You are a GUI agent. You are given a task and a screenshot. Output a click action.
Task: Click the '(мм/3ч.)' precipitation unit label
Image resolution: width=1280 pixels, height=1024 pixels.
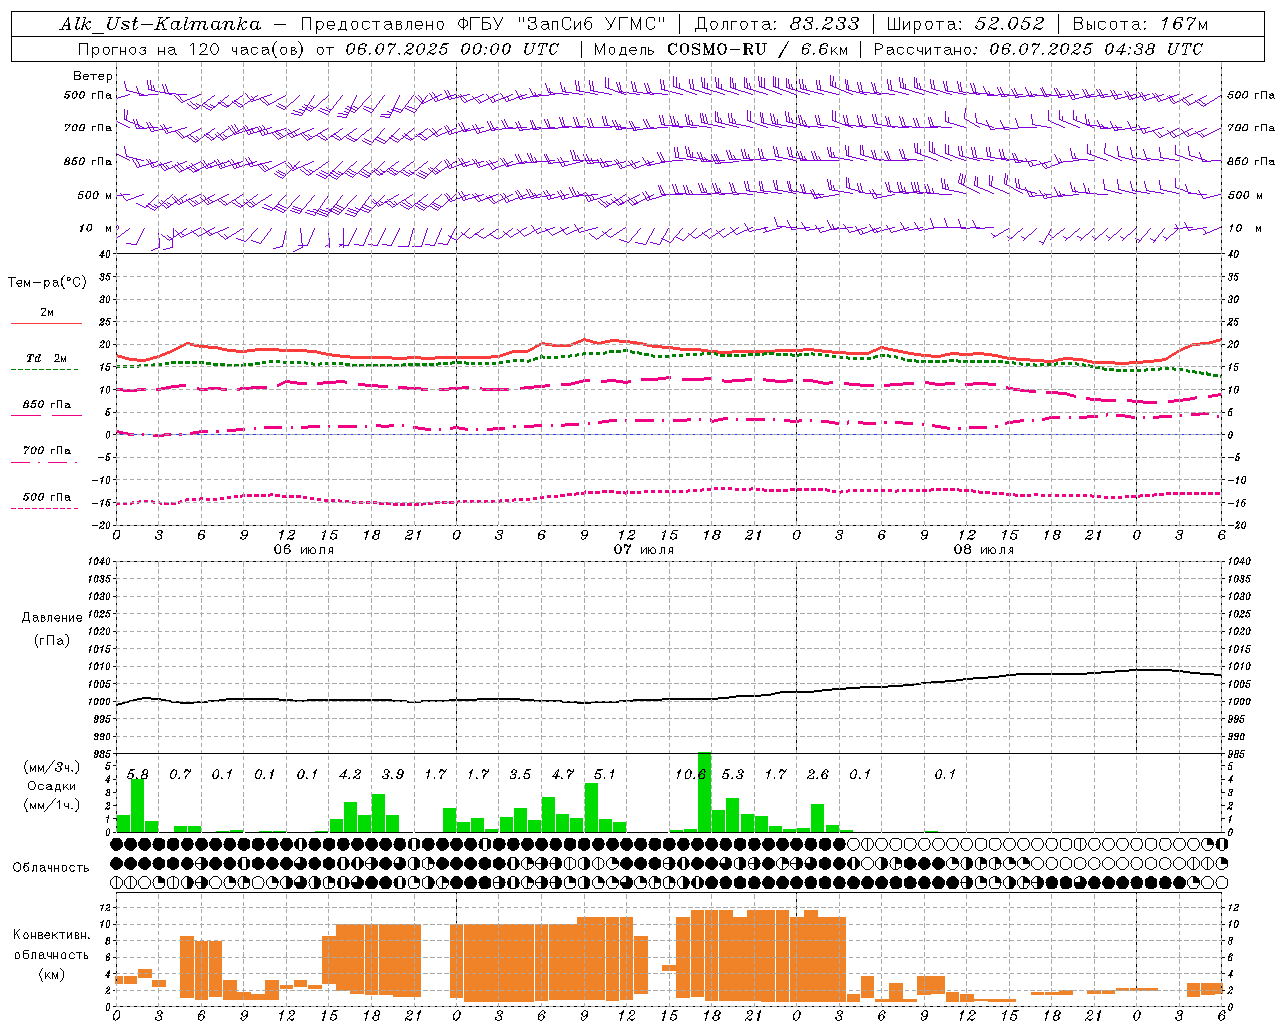(x=52, y=767)
